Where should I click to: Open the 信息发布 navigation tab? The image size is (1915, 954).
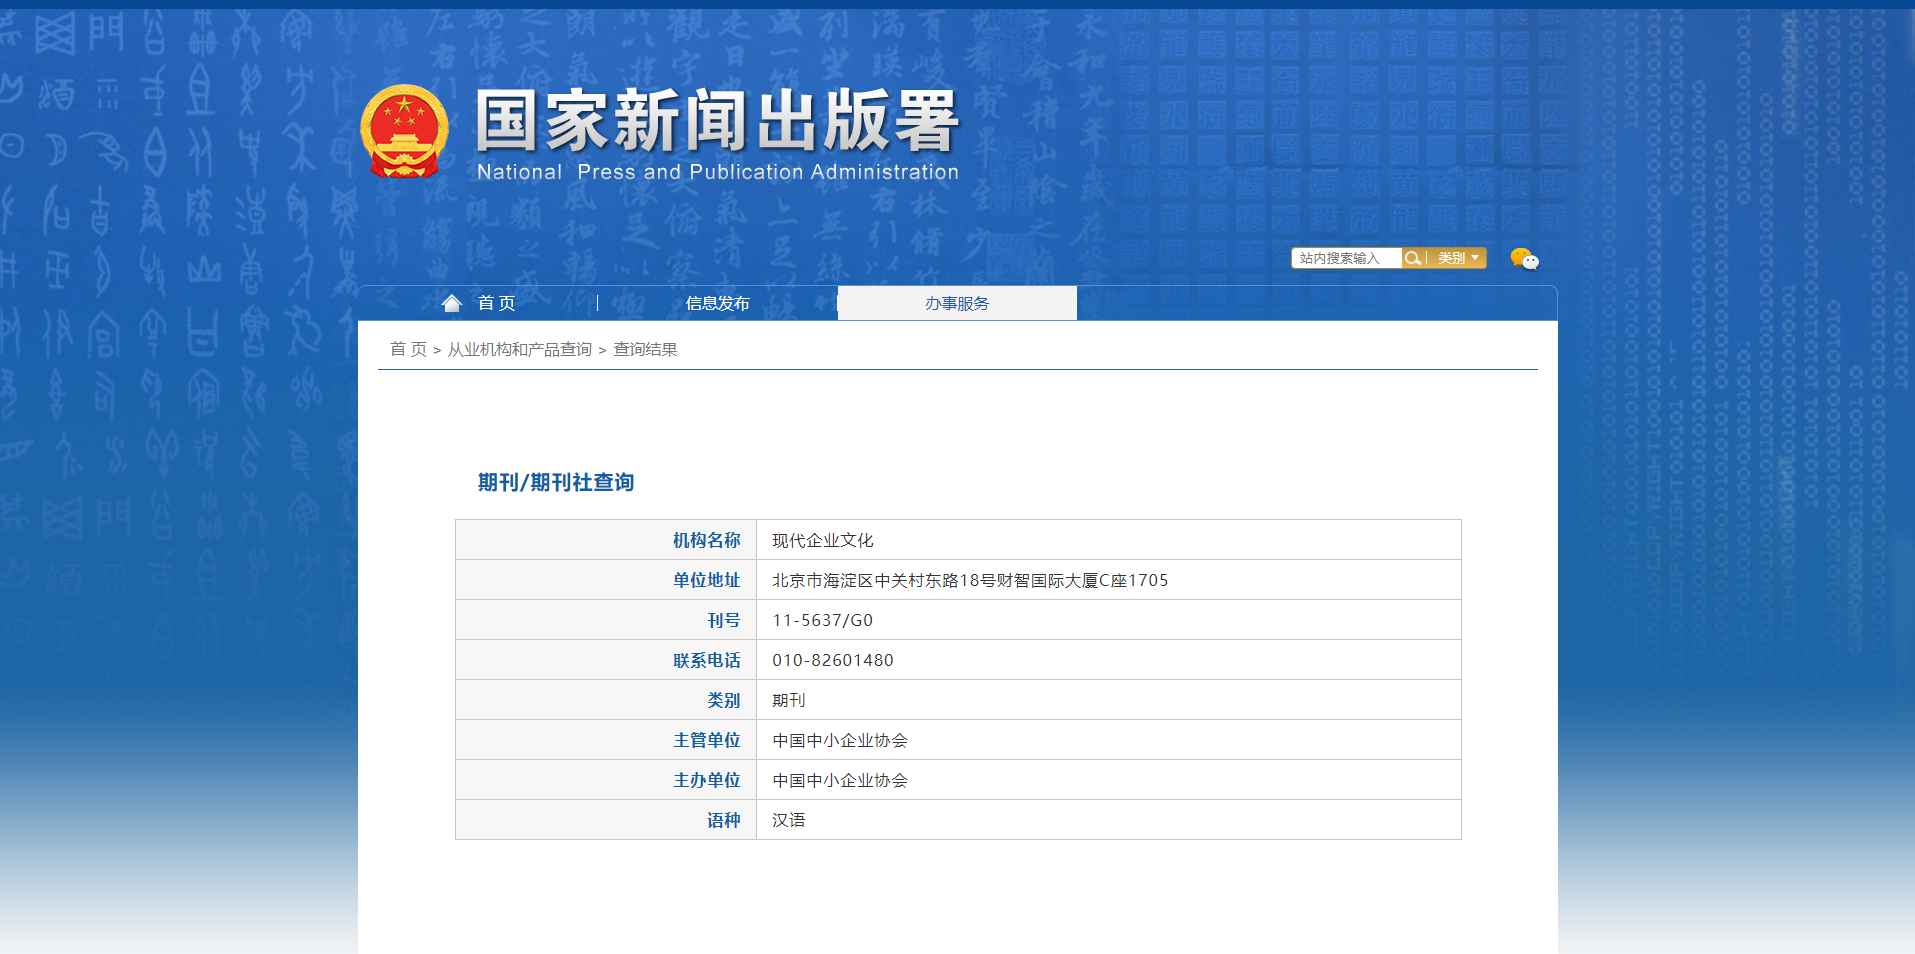click(717, 303)
